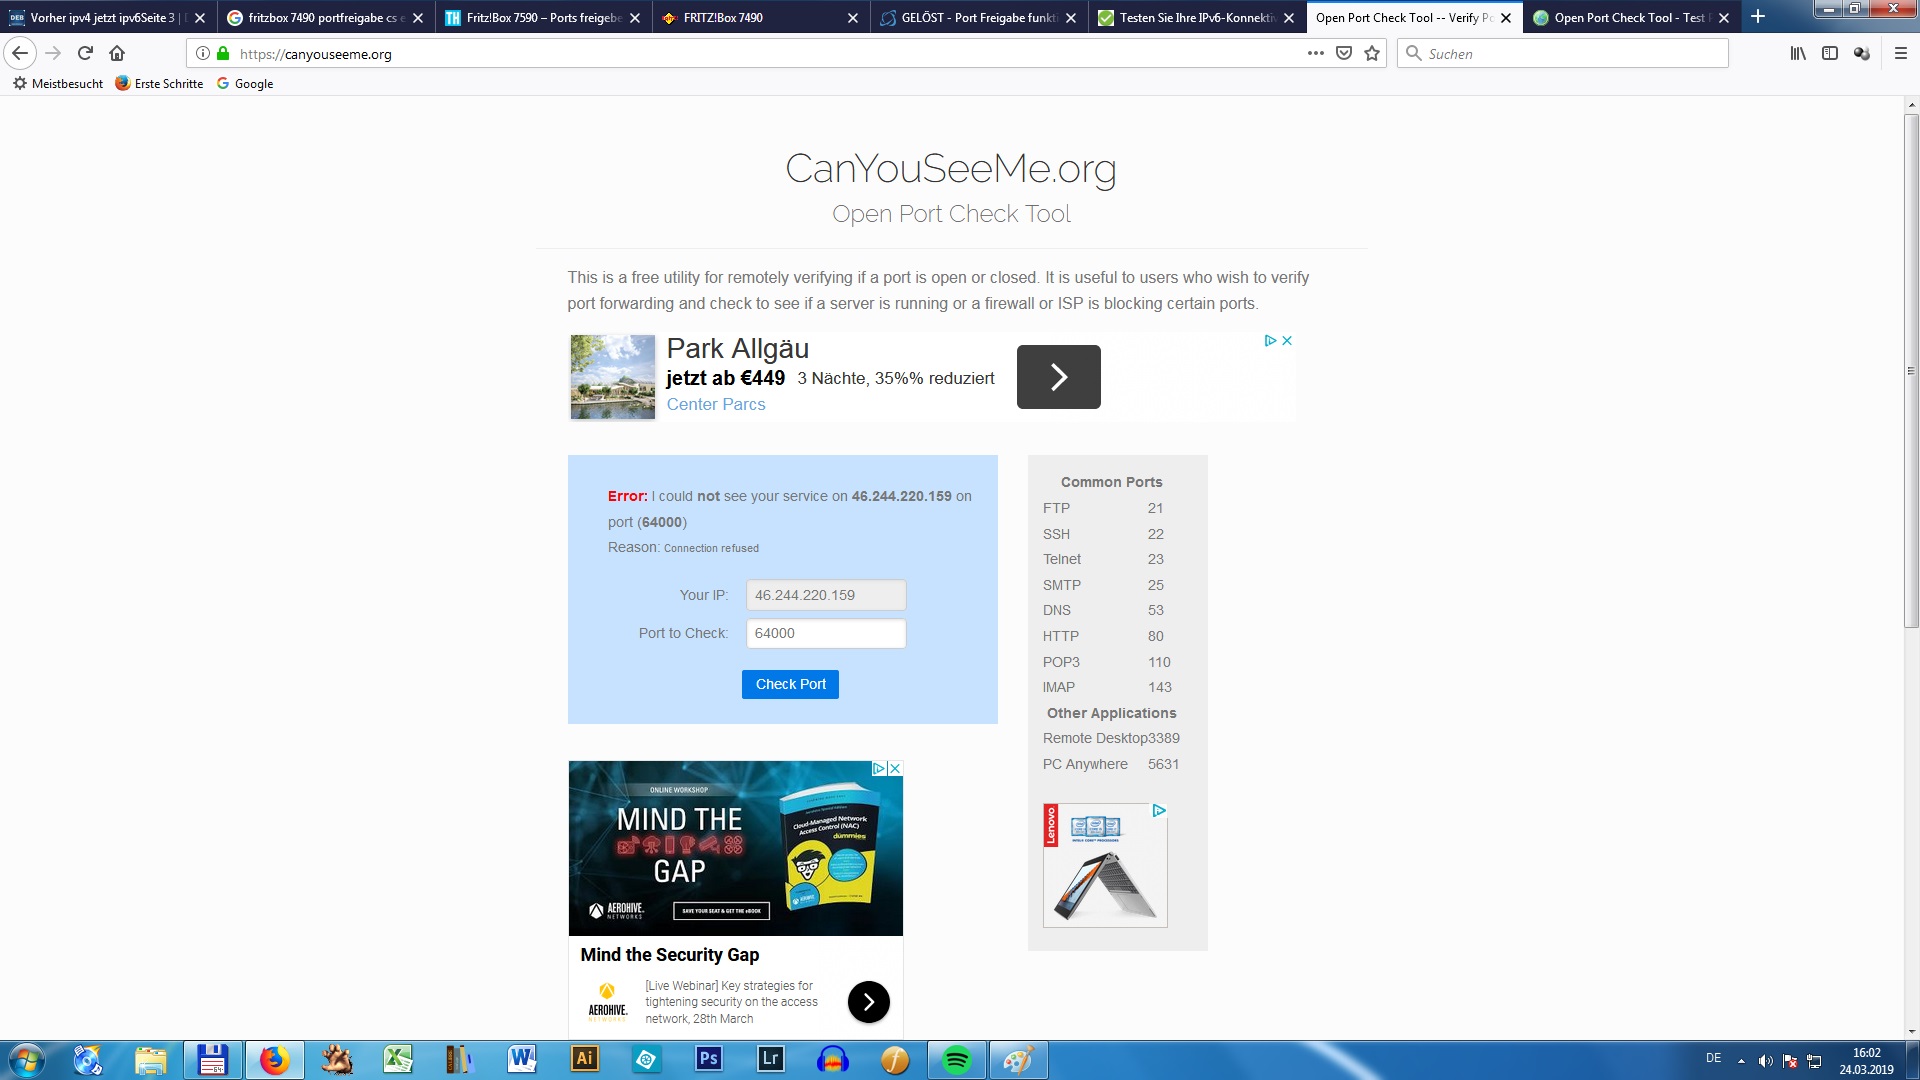Open a new browser tab
Screen dimensions: 1920x1080
point(1758,17)
